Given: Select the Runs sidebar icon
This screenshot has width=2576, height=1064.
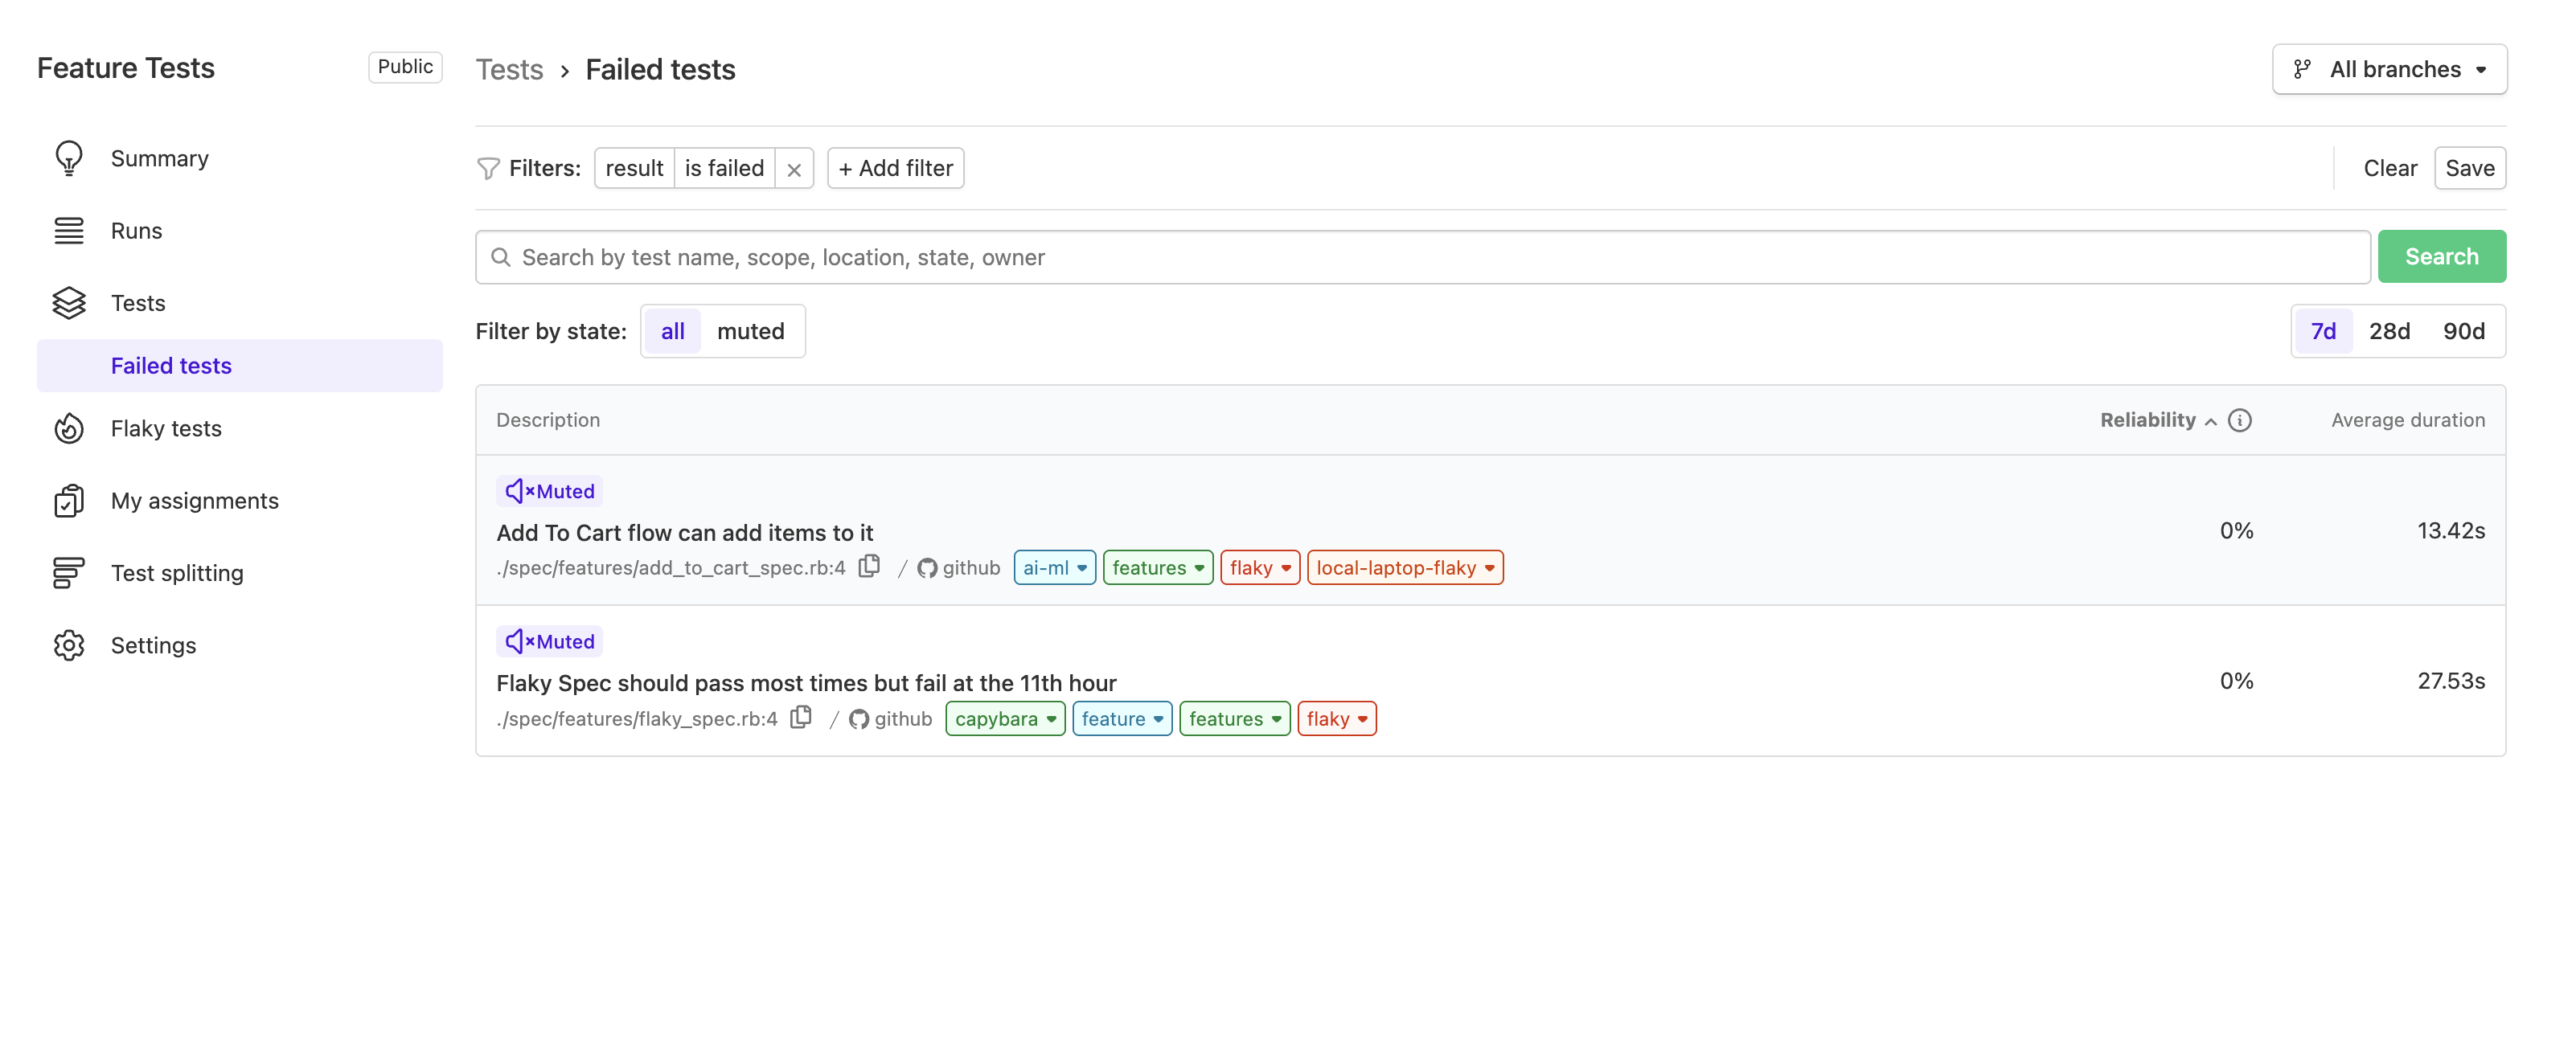Looking at the screenshot, I should coord(68,230).
